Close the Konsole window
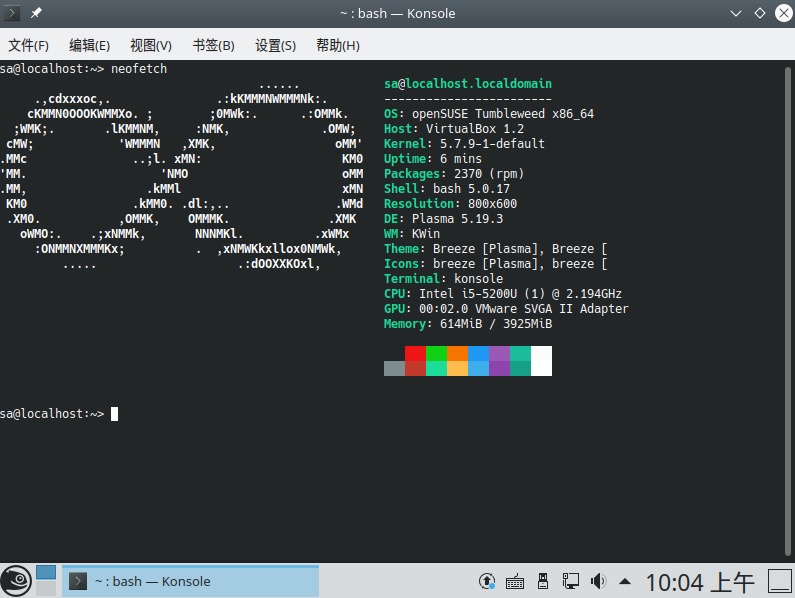Screen dimensions: 795x598 point(784,13)
